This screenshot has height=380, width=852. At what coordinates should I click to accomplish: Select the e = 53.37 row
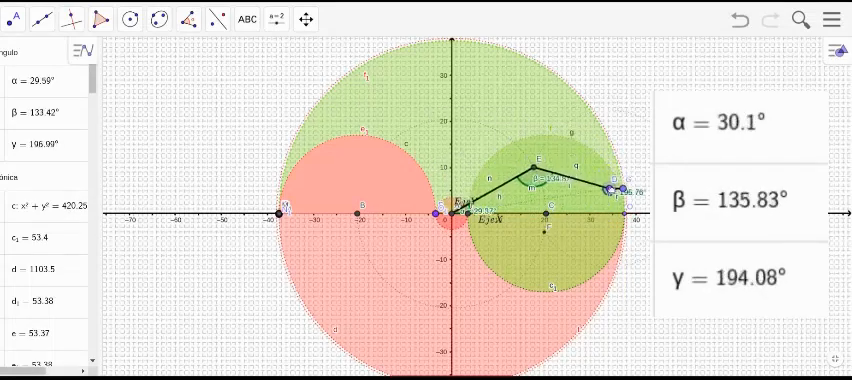[x=44, y=333]
